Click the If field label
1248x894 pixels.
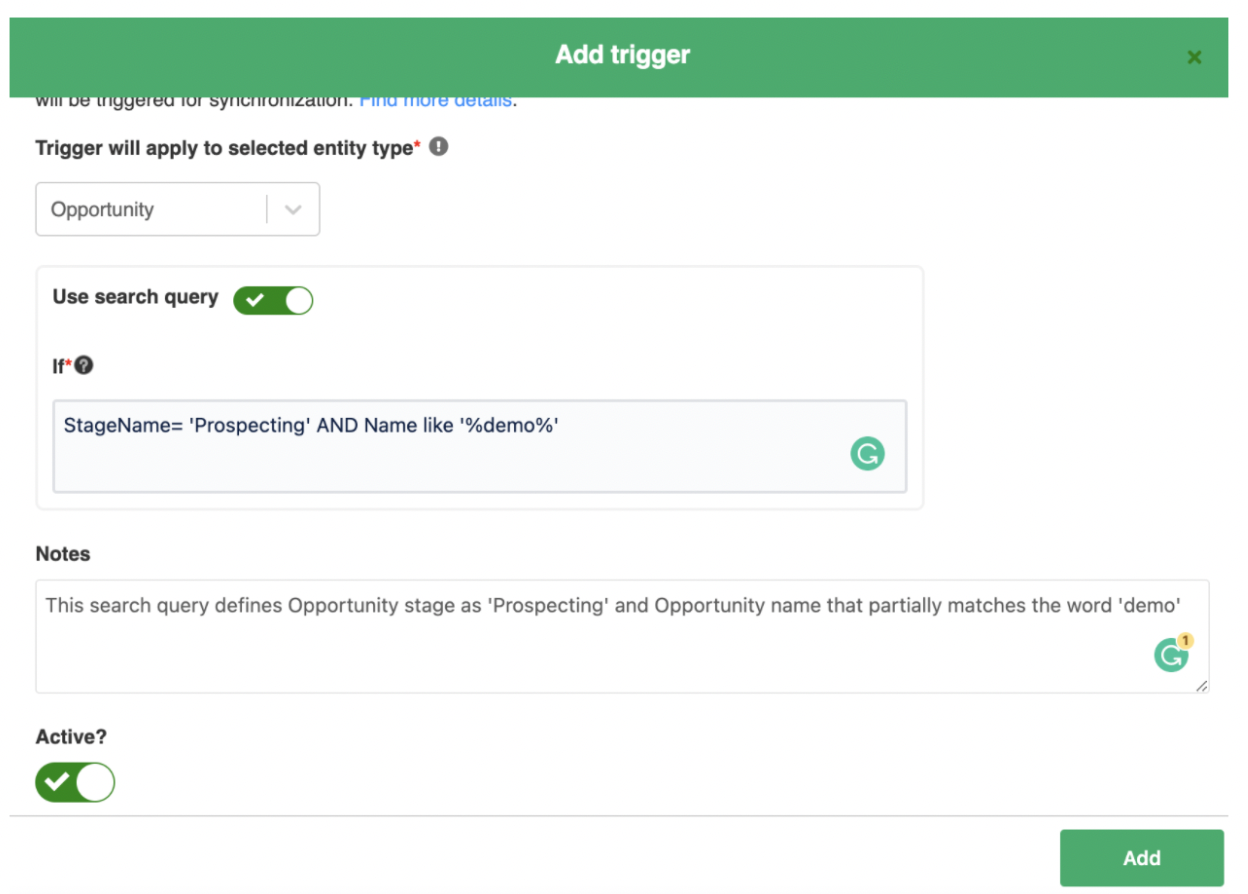(x=58, y=367)
